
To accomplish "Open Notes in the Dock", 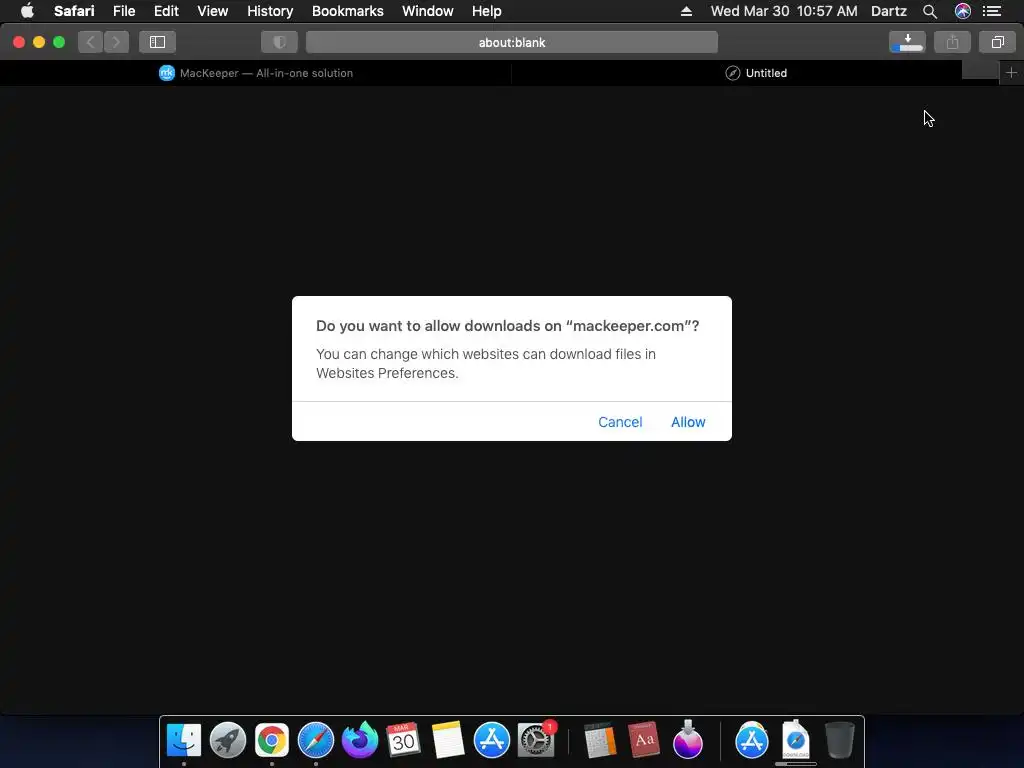I will 447,740.
